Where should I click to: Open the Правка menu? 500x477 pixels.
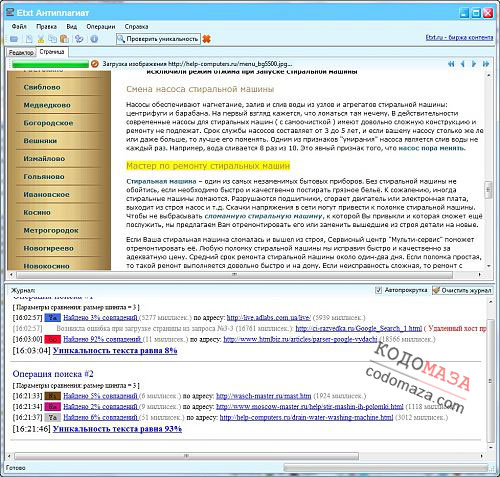click(46, 26)
